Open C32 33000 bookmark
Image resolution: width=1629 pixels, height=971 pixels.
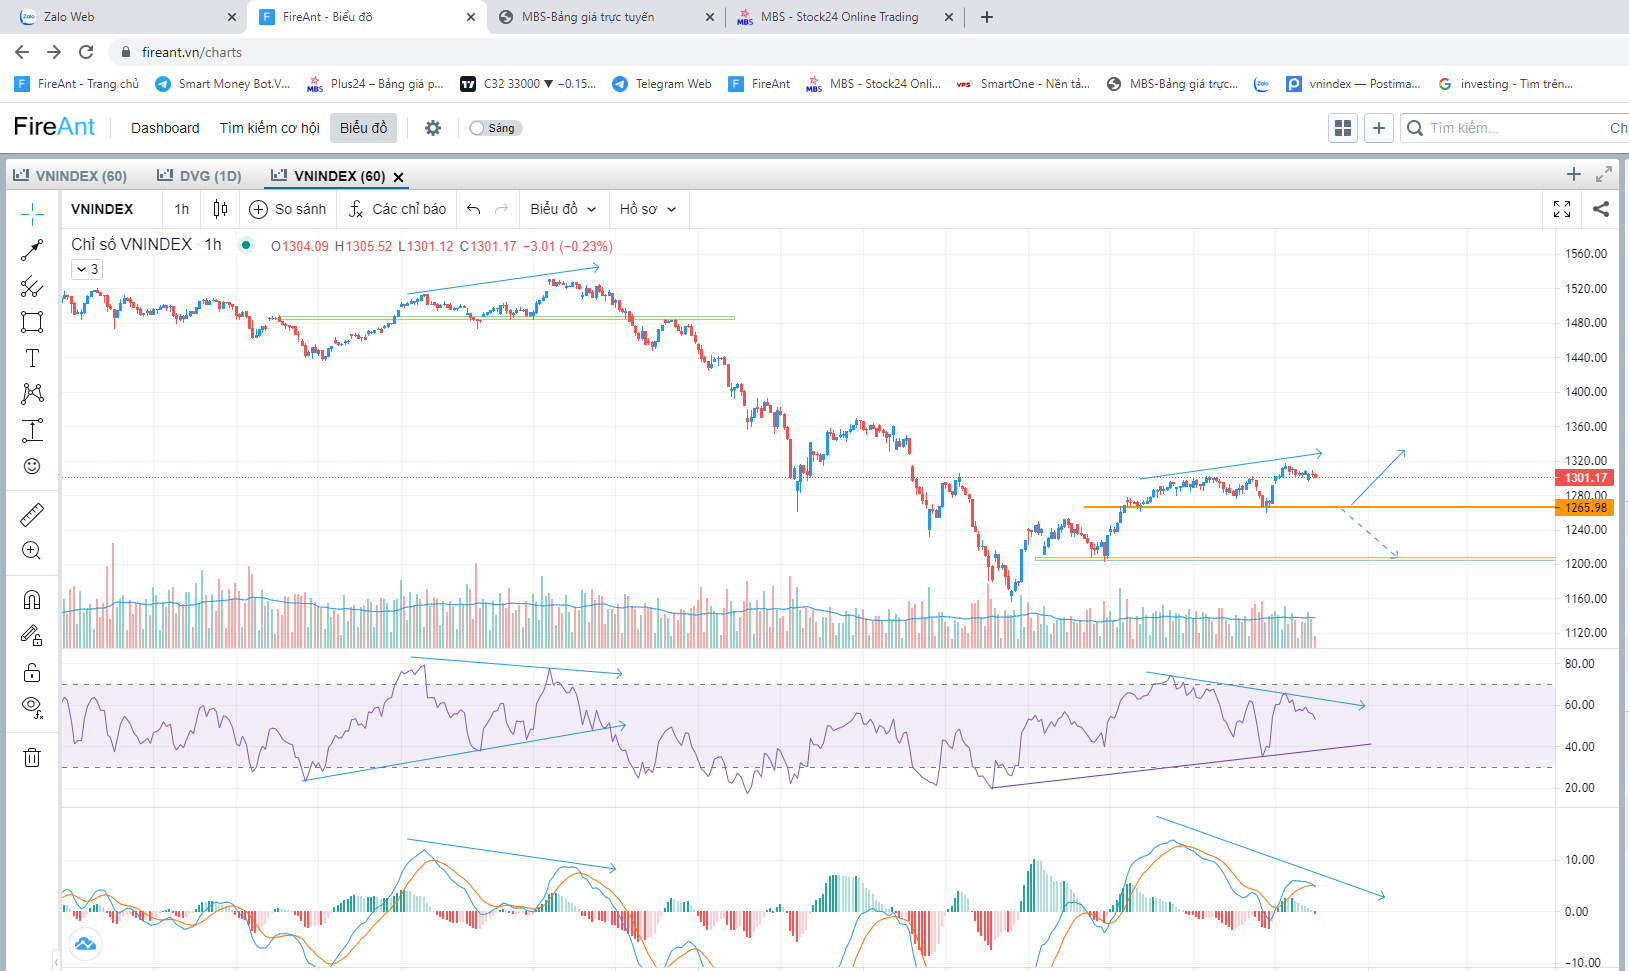click(x=527, y=84)
